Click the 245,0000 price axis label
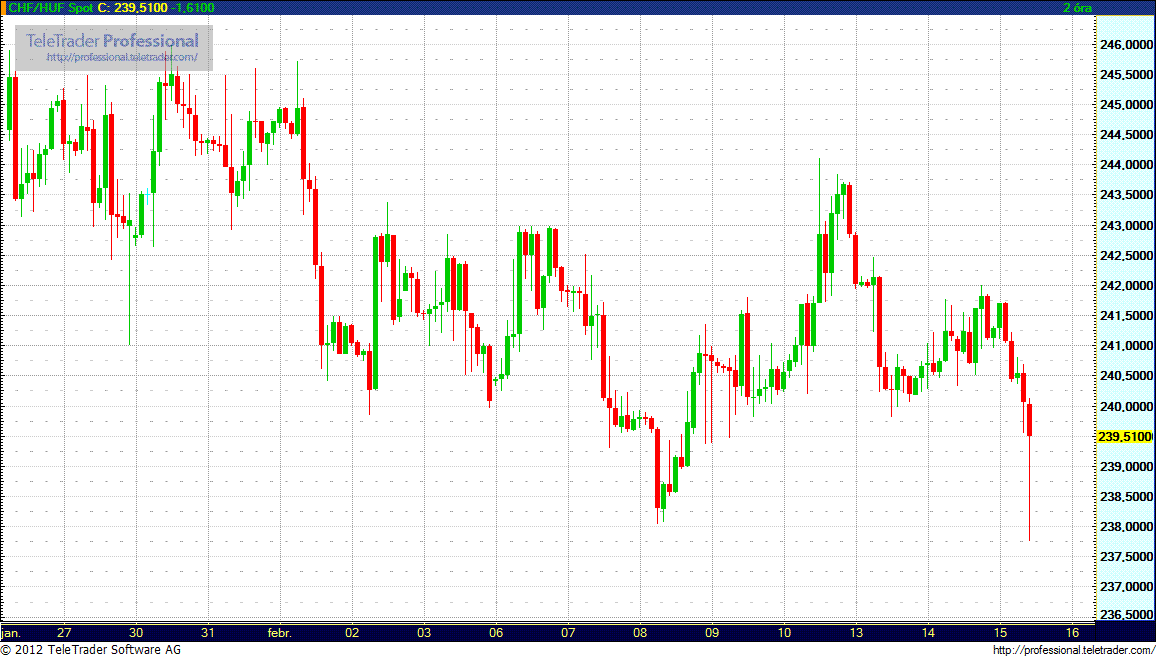Viewport: 1156px width, 659px height. click(x=1125, y=105)
